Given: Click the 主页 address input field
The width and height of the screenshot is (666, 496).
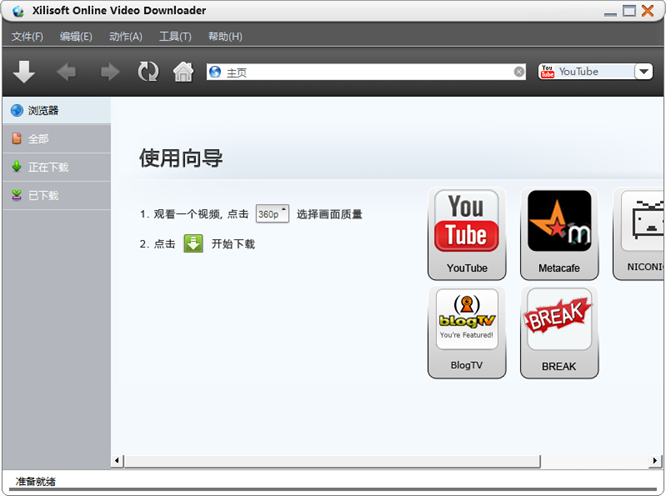Looking at the screenshot, I should click(x=366, y=72).
